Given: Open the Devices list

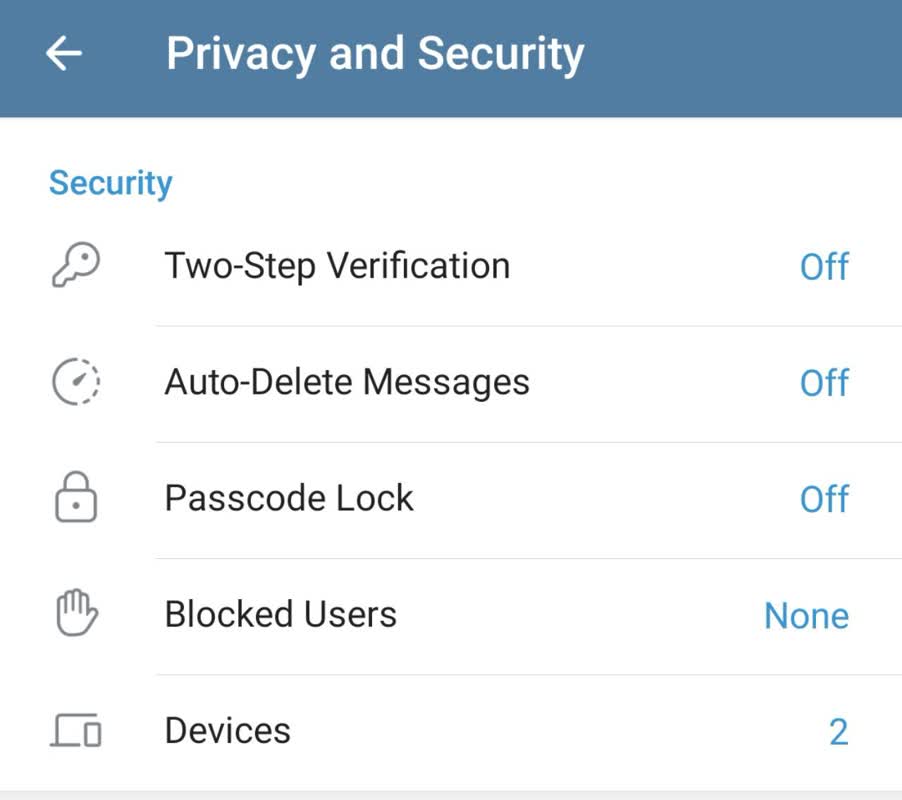Looking at the screenshot, I should [228, 731].
